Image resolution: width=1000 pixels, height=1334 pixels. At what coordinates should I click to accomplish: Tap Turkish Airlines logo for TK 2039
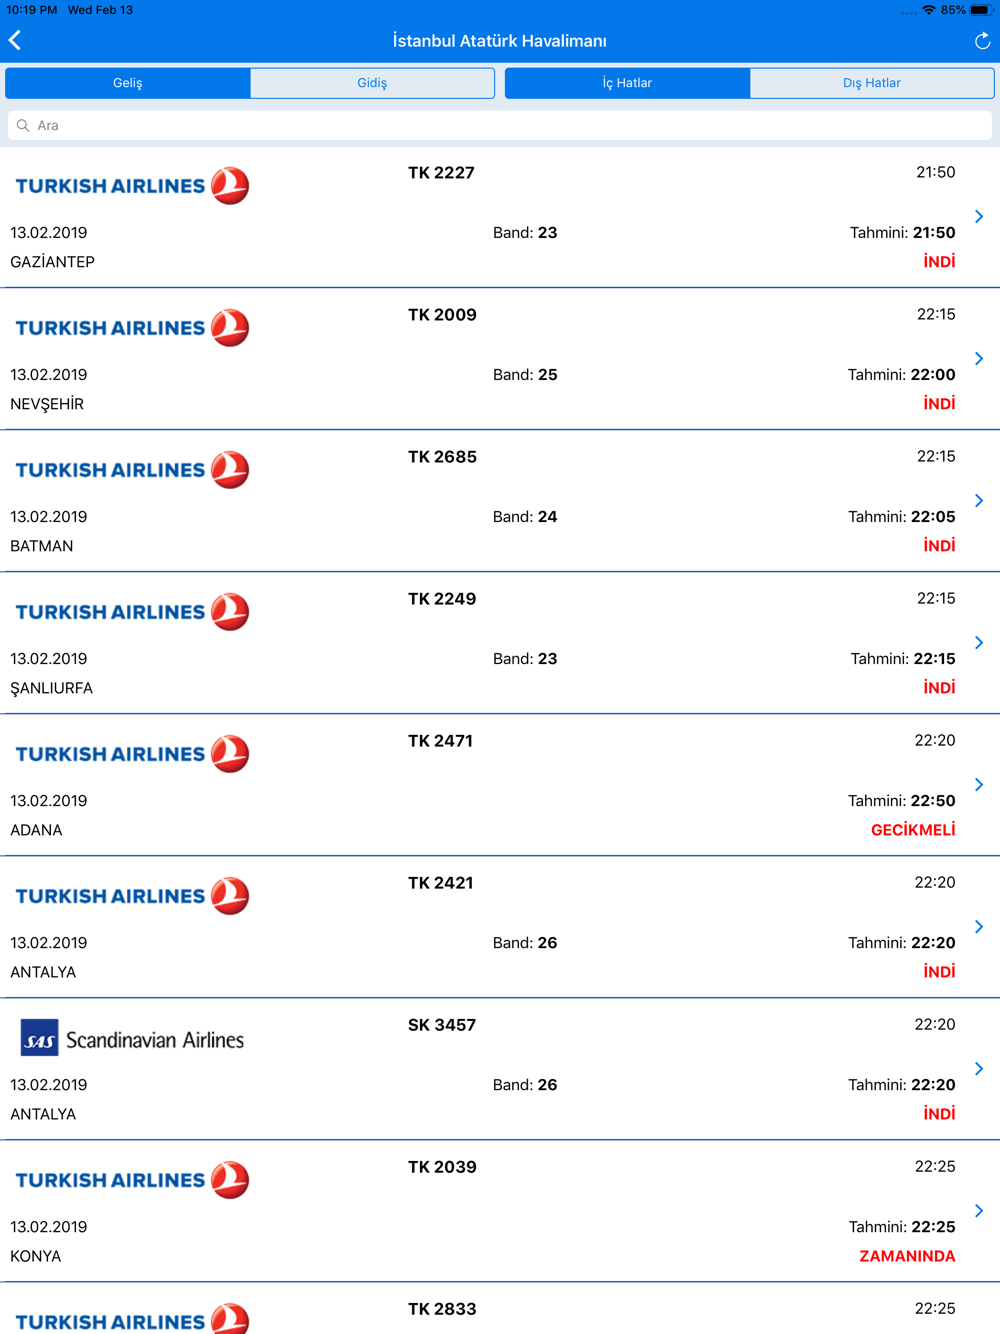tap(132, 1180)
